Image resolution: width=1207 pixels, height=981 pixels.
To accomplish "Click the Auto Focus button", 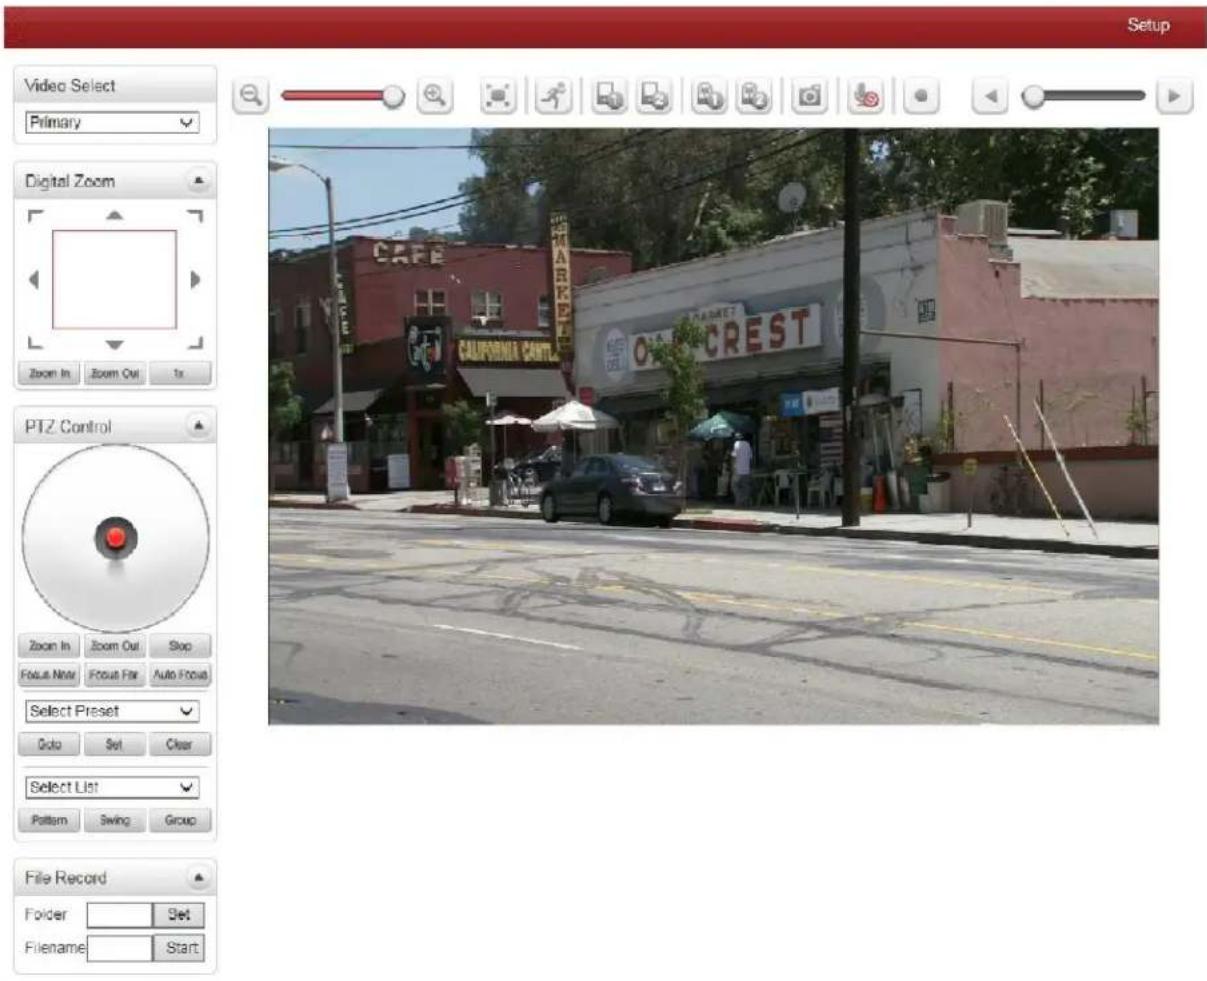I will click(x=180, y=675).
